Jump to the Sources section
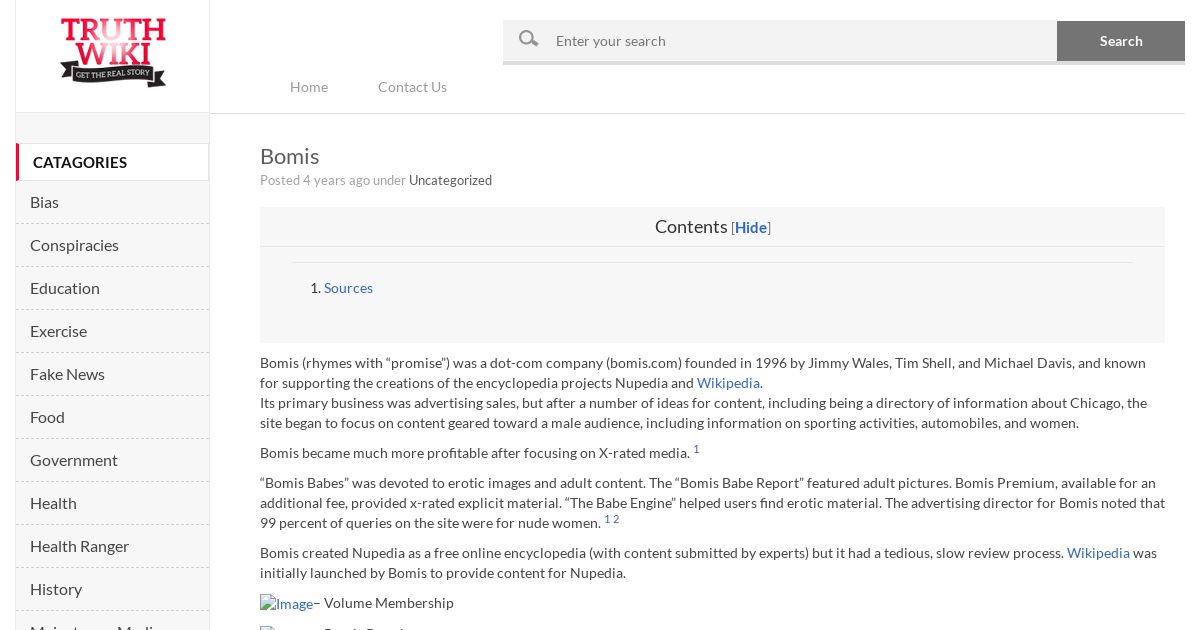 348,288
